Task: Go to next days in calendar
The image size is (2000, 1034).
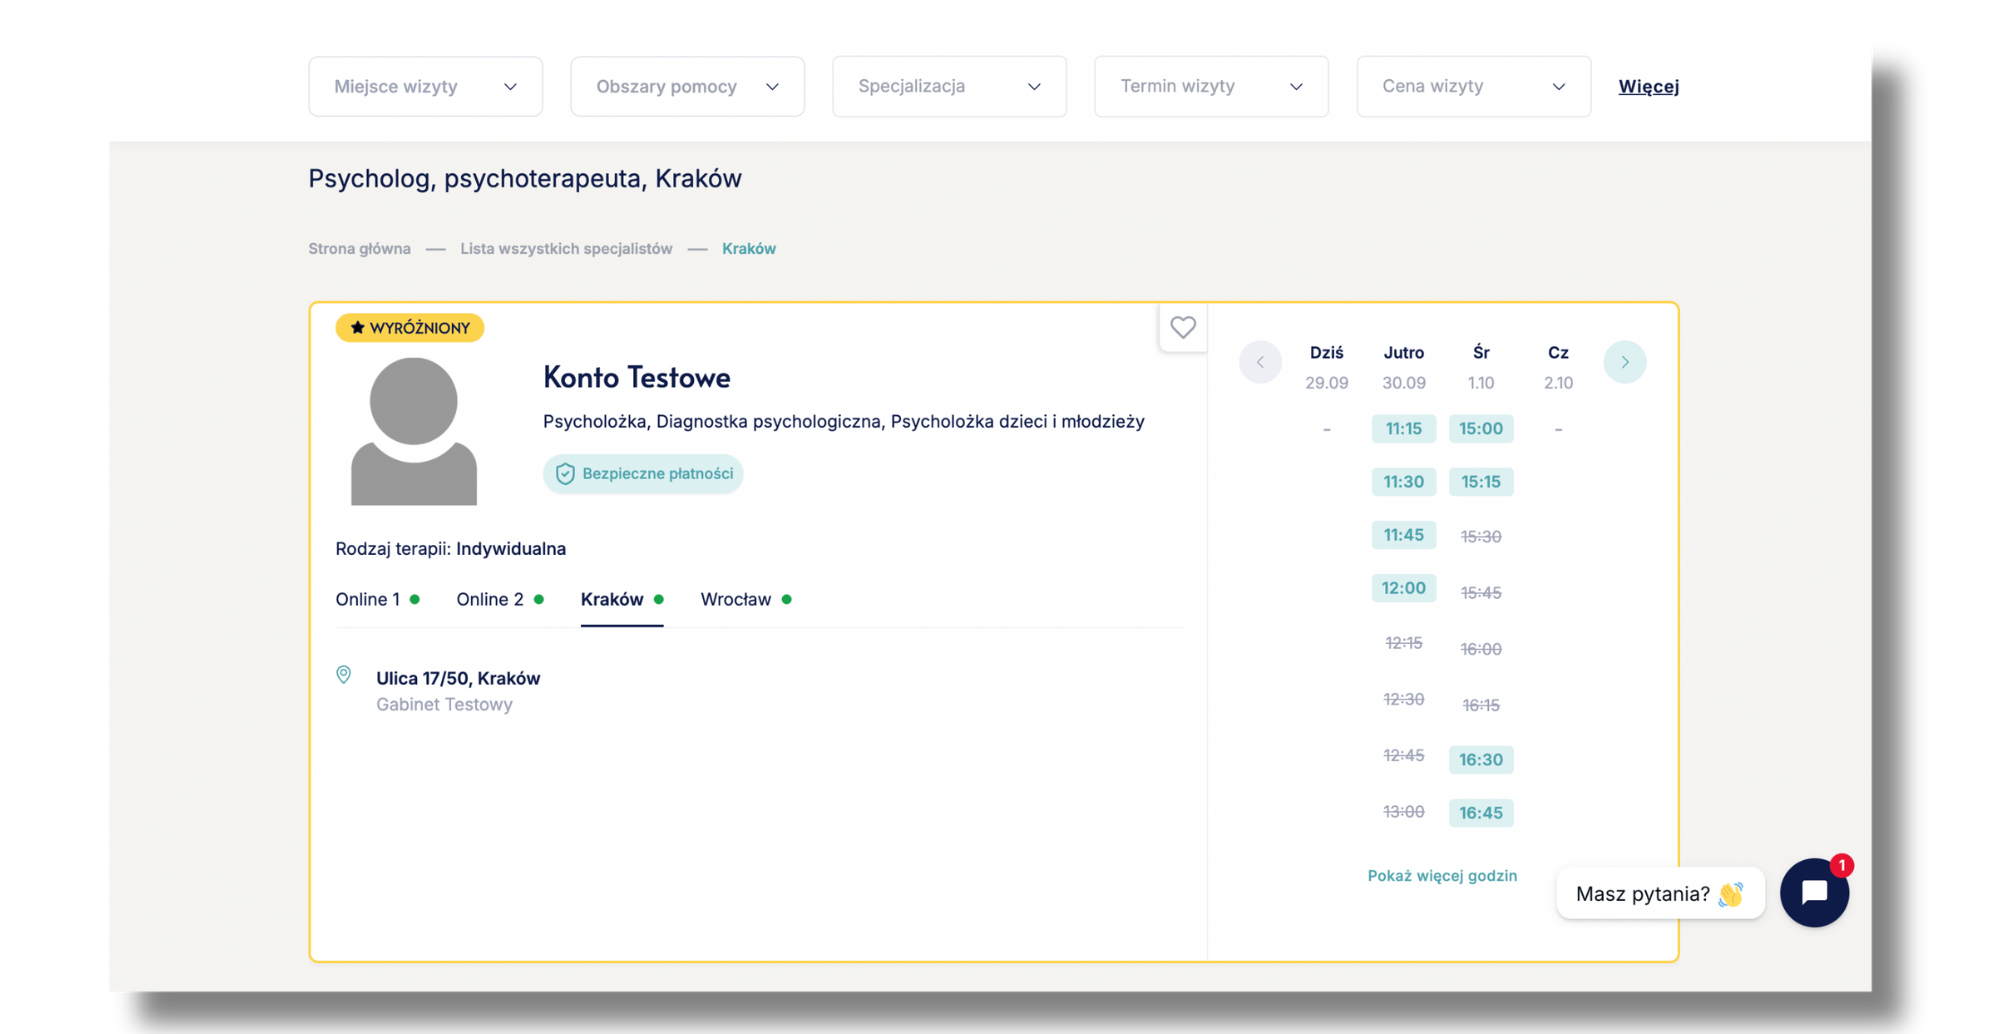Action: pyautogui.click(x=1624, y=362)
